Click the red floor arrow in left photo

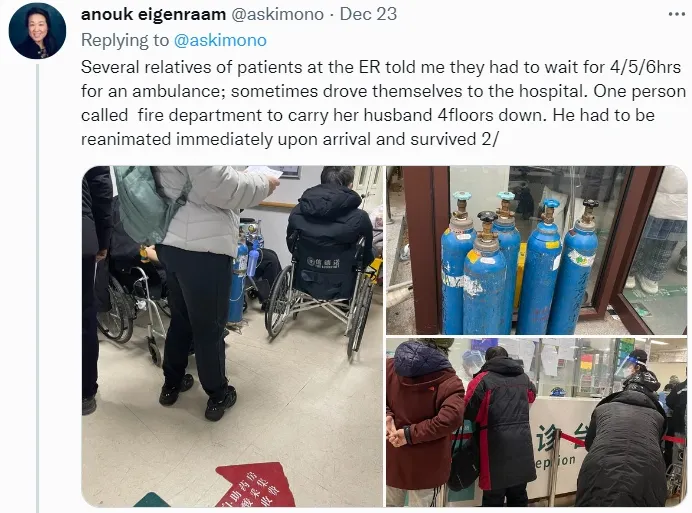(x=255, y=485)
